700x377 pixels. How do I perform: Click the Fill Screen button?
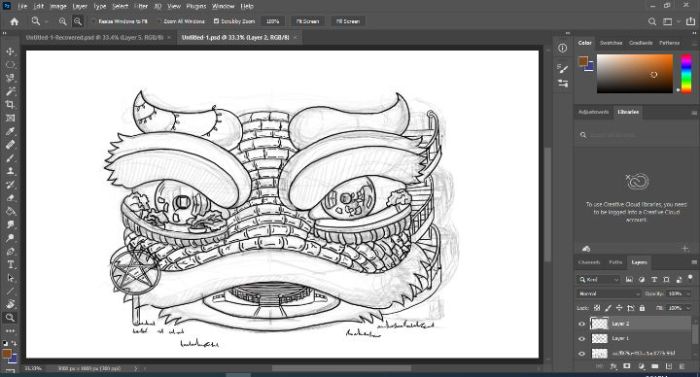click(348, 21)
